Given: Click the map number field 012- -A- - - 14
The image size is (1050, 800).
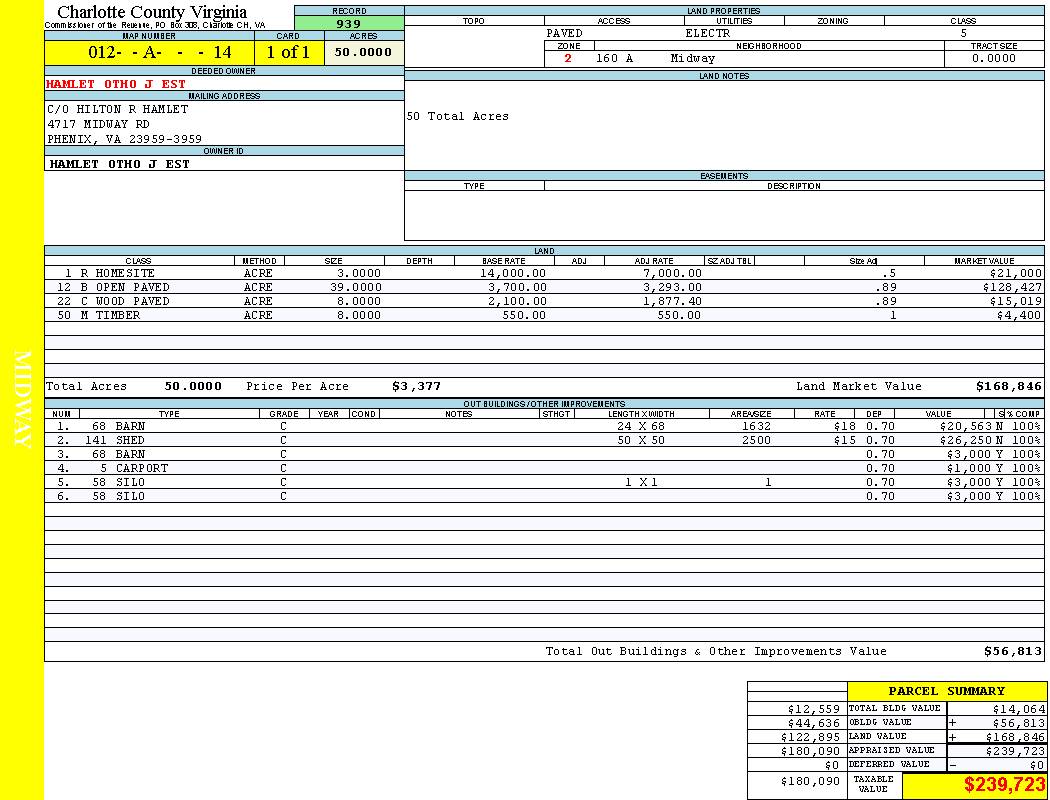Looking at the screenshot, I should click(146, 53).
